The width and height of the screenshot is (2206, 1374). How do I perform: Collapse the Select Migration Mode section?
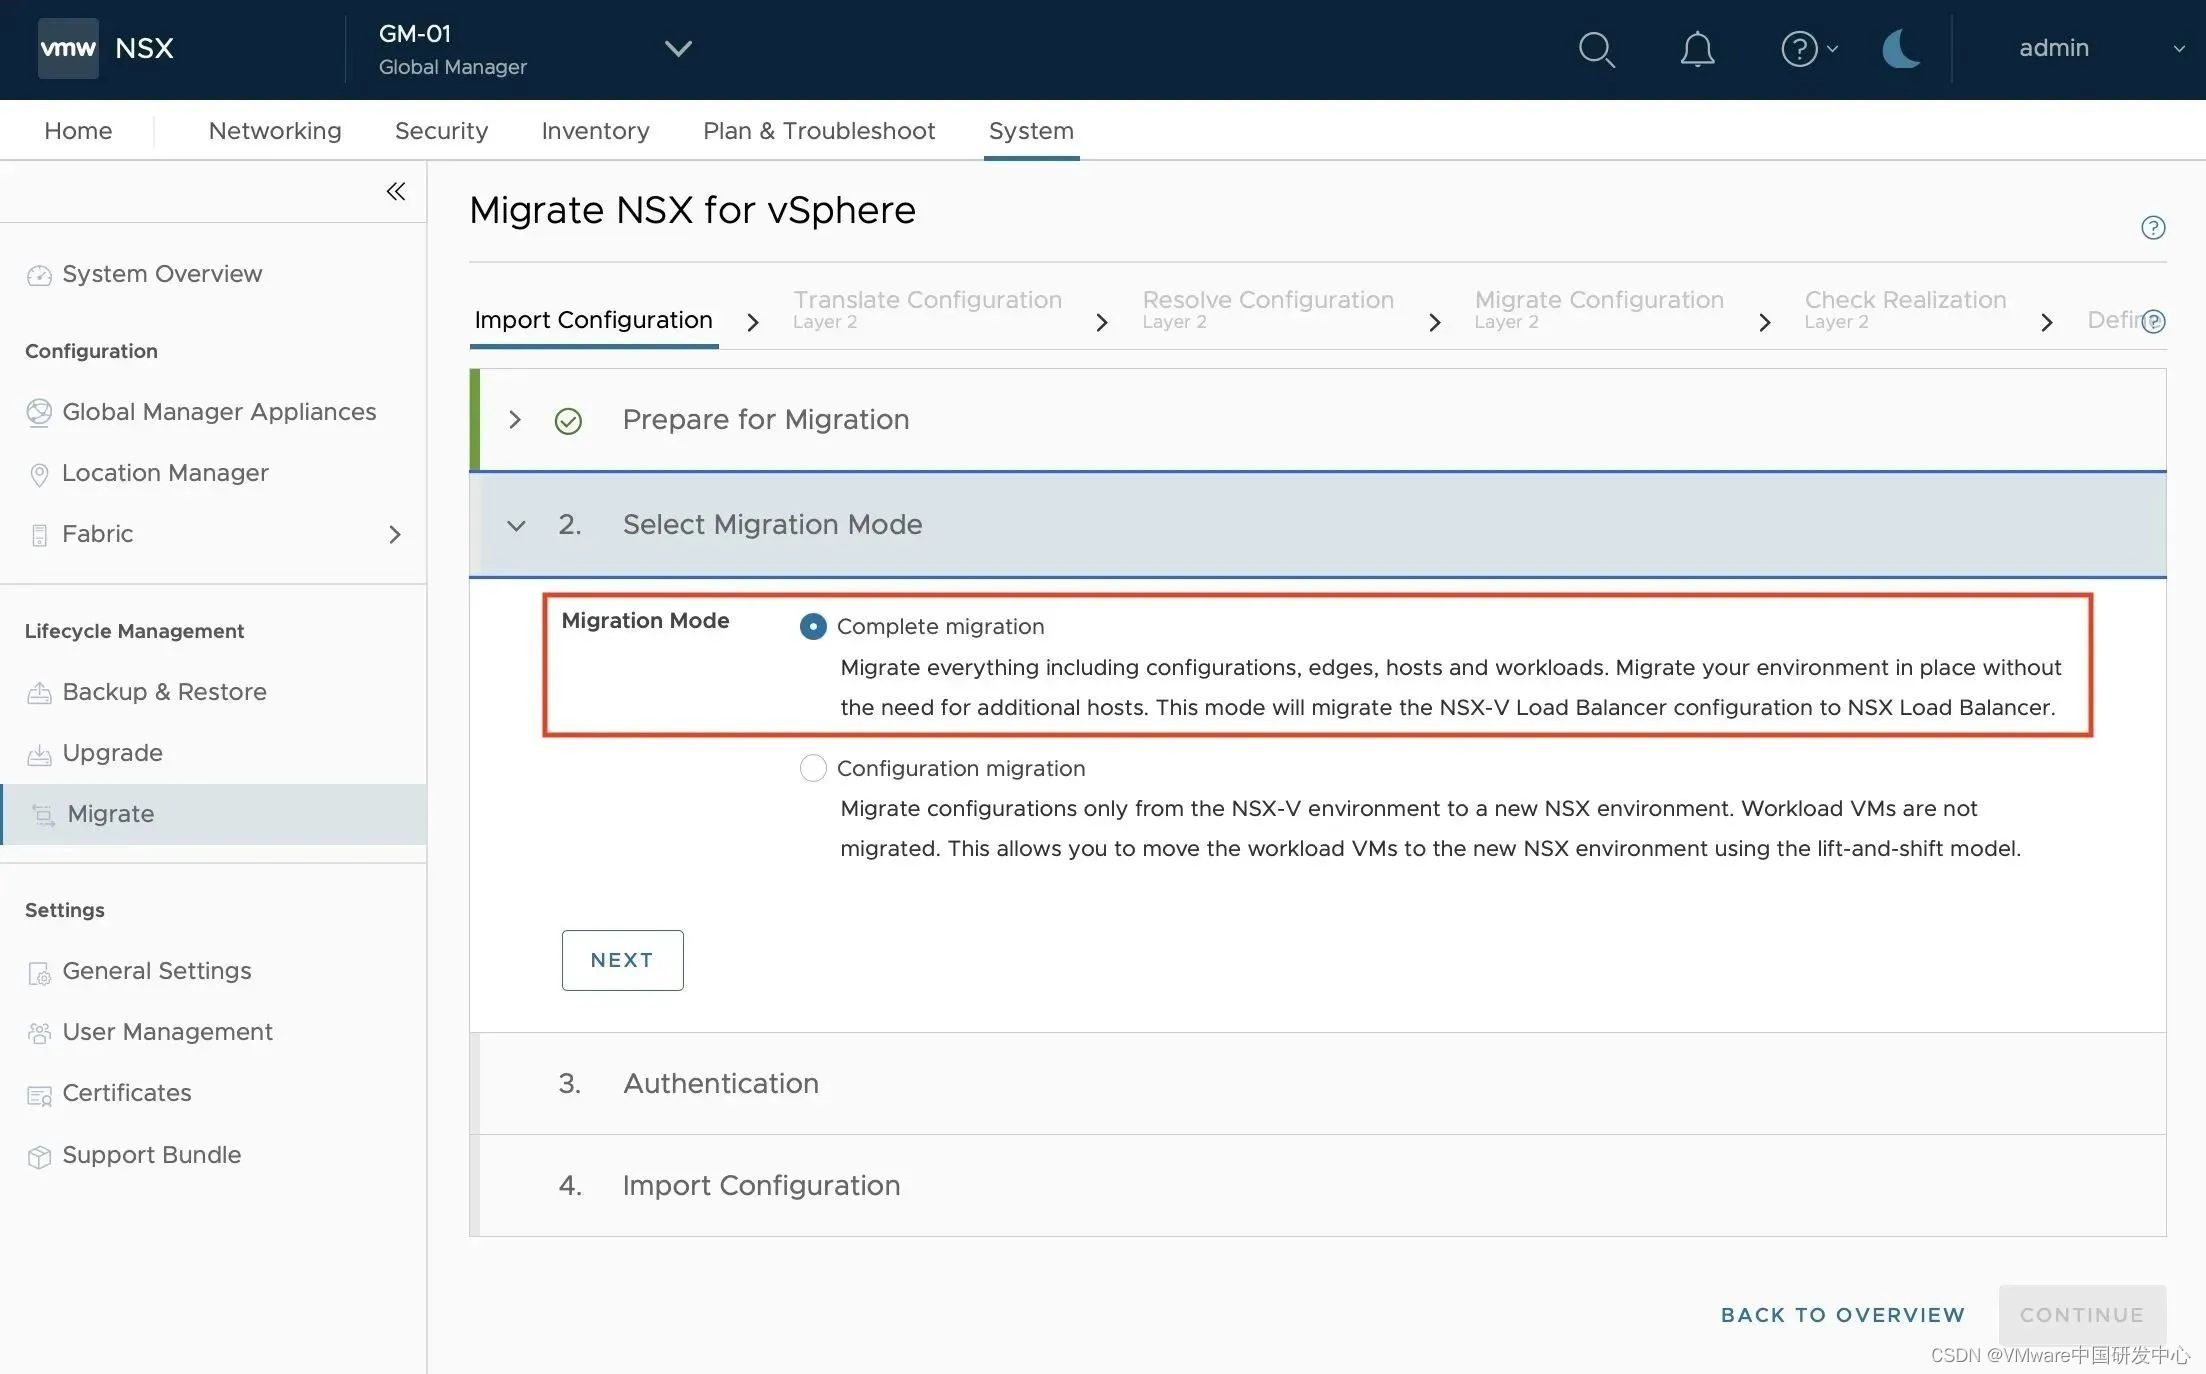(516, 525)
